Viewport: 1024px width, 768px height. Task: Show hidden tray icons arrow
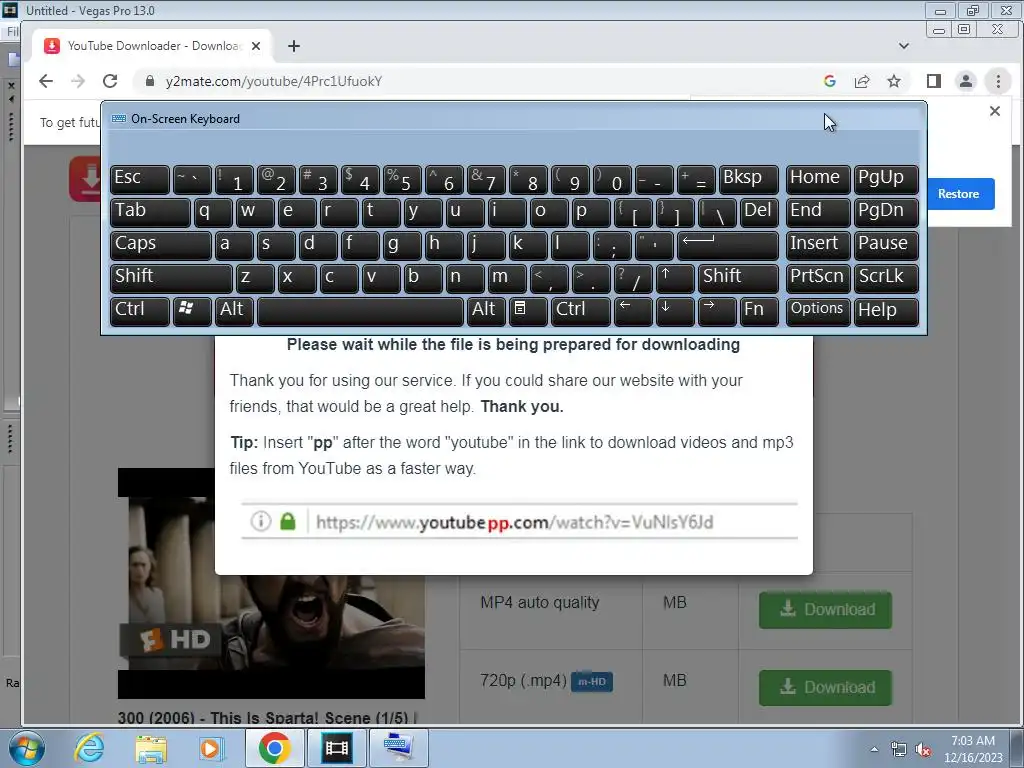(874, 749)
